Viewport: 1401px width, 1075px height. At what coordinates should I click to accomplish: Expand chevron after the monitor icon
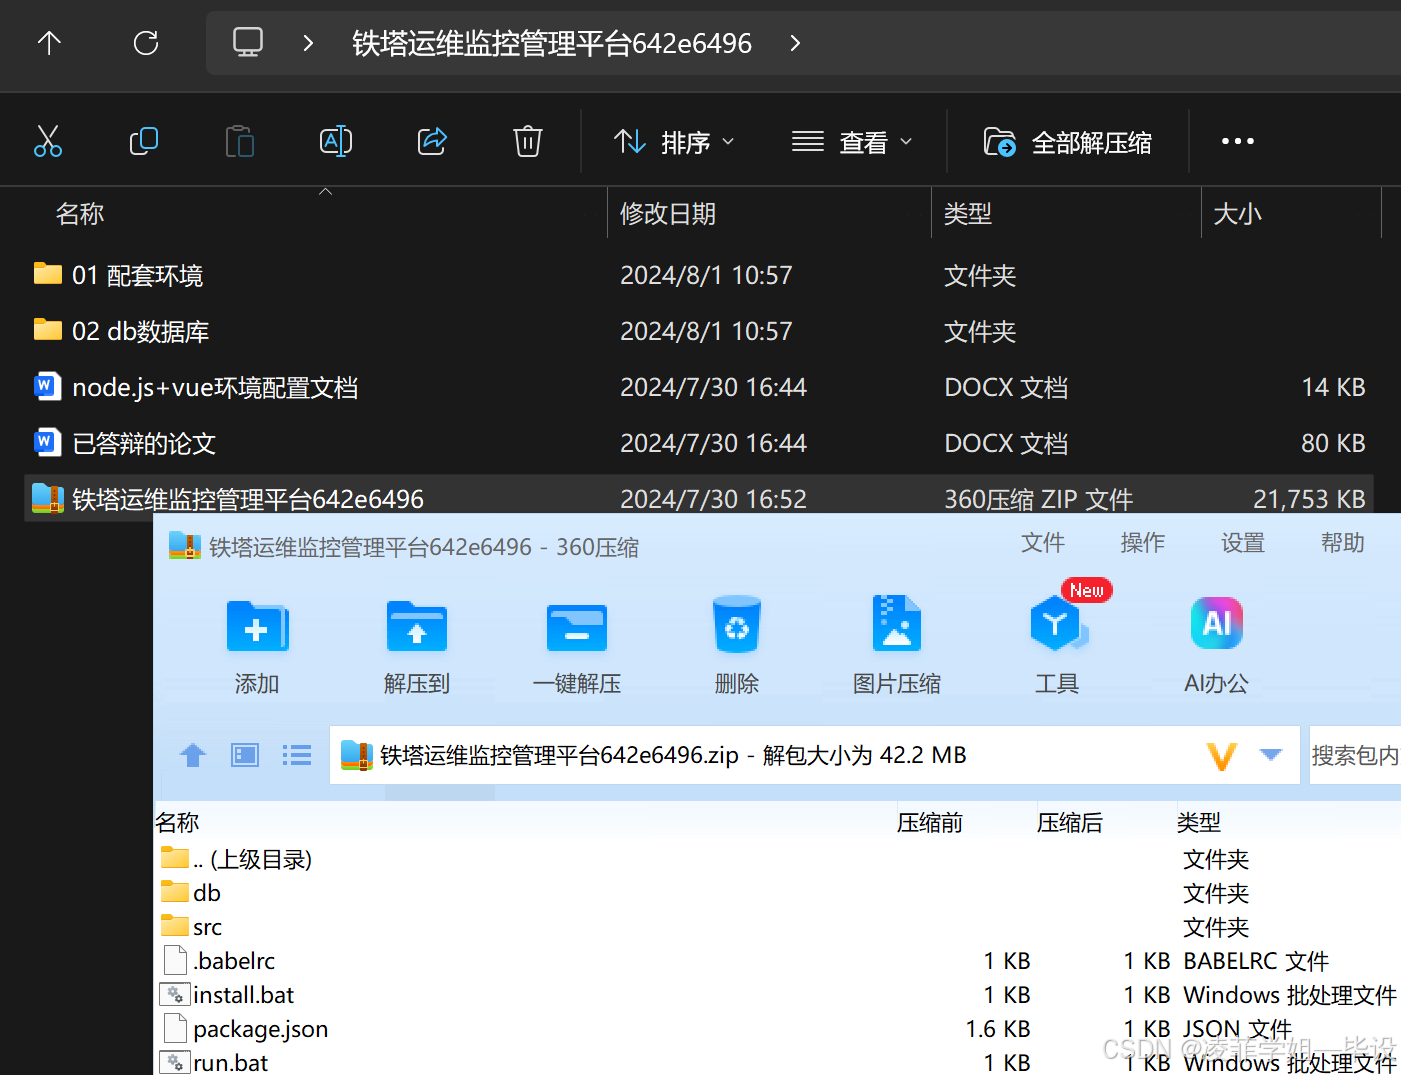point(308,43)
